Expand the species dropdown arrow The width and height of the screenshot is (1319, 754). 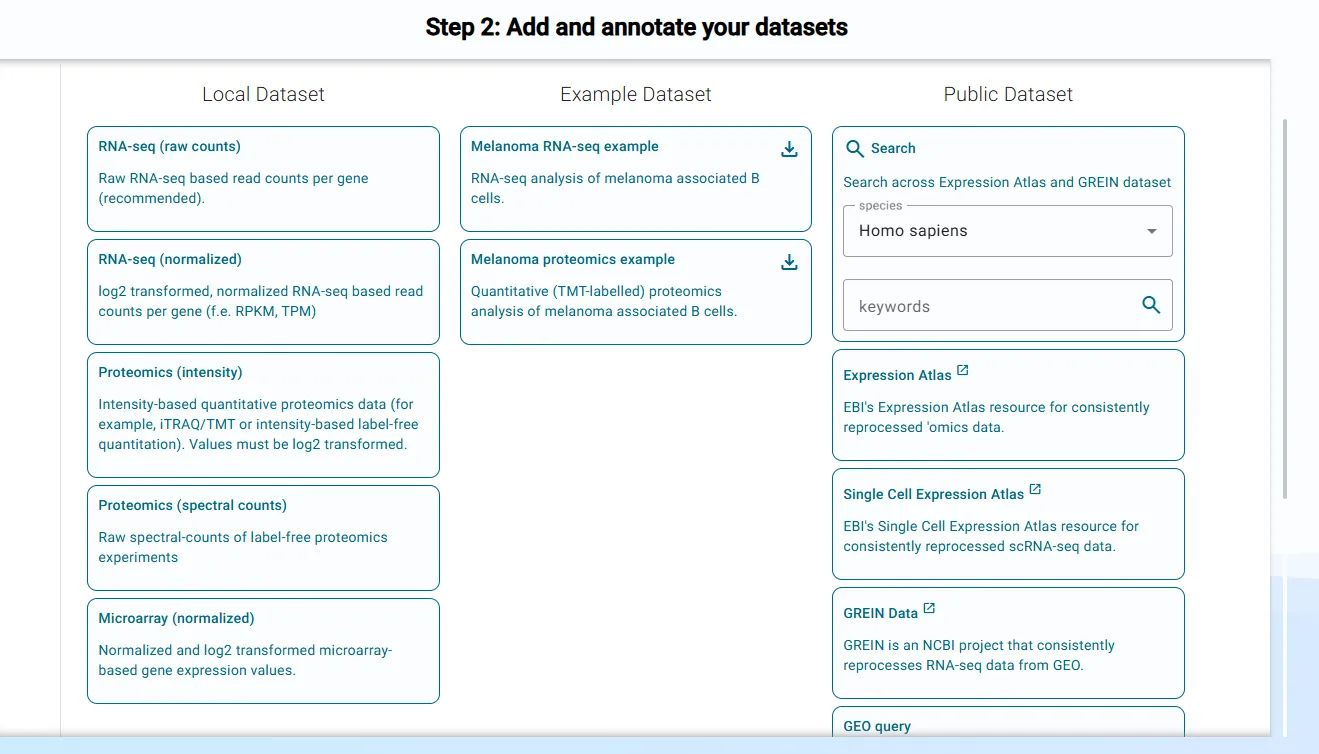(x=1151, y=231)
